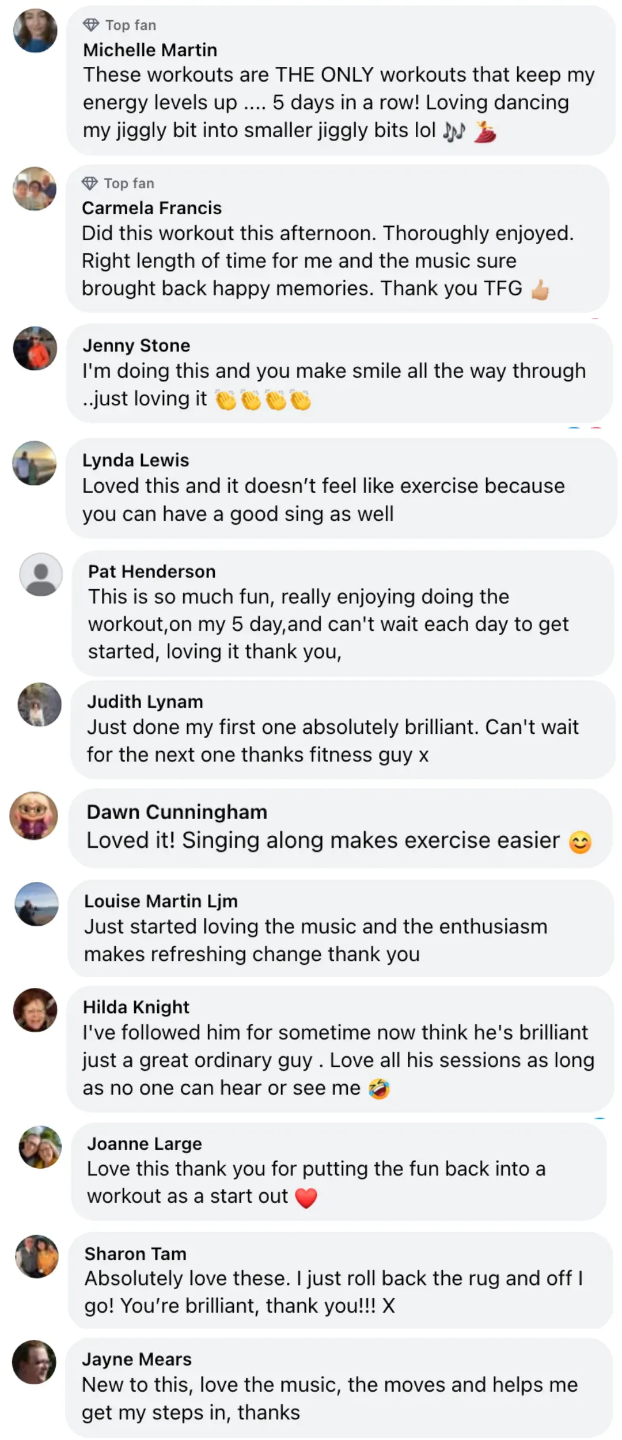Click the Judith Lynam name link
Image resolution: width=622 pixels, height=1440 pixels.
pyautogui.click(x=145, y=701)
